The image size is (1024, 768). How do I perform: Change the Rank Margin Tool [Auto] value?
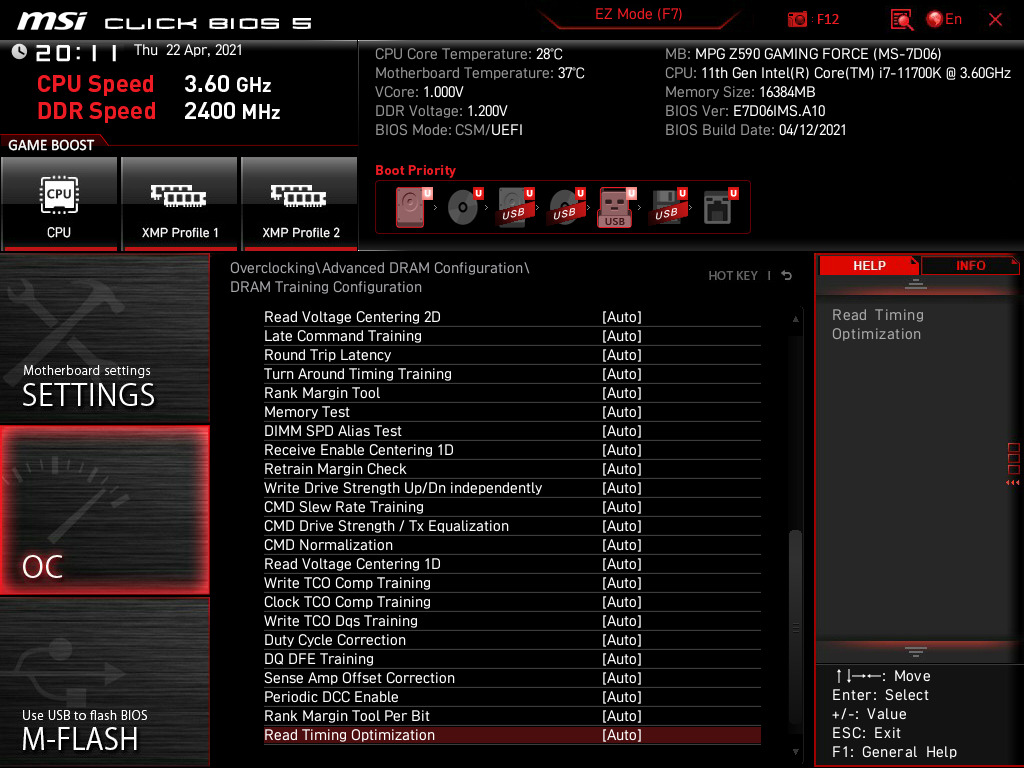point(622,392)
